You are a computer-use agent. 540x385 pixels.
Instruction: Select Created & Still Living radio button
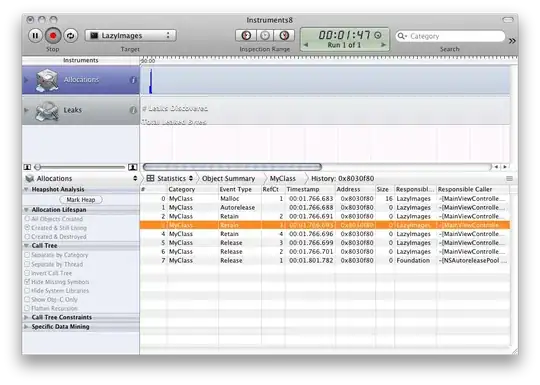(27, 228)
